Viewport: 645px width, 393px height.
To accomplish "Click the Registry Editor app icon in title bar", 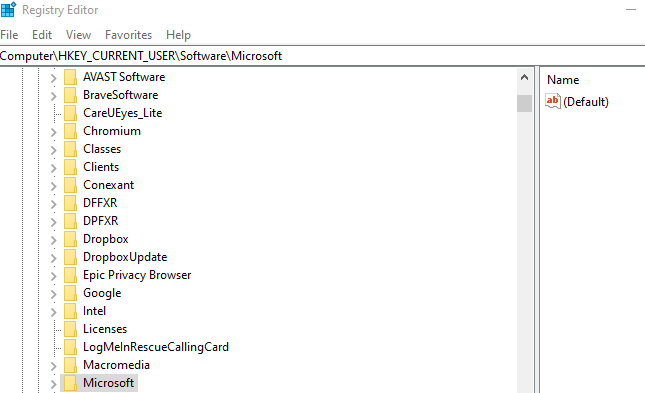I will (8, 9).
